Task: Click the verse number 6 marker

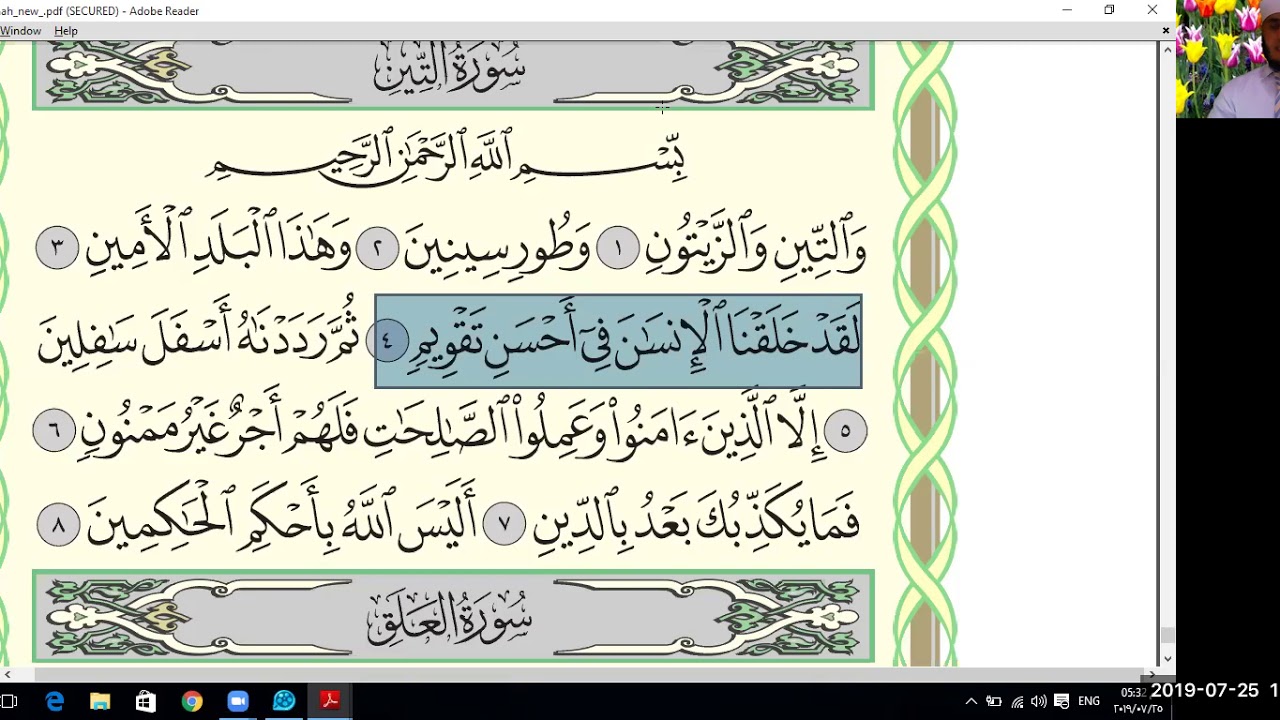Action: point(54,430)
